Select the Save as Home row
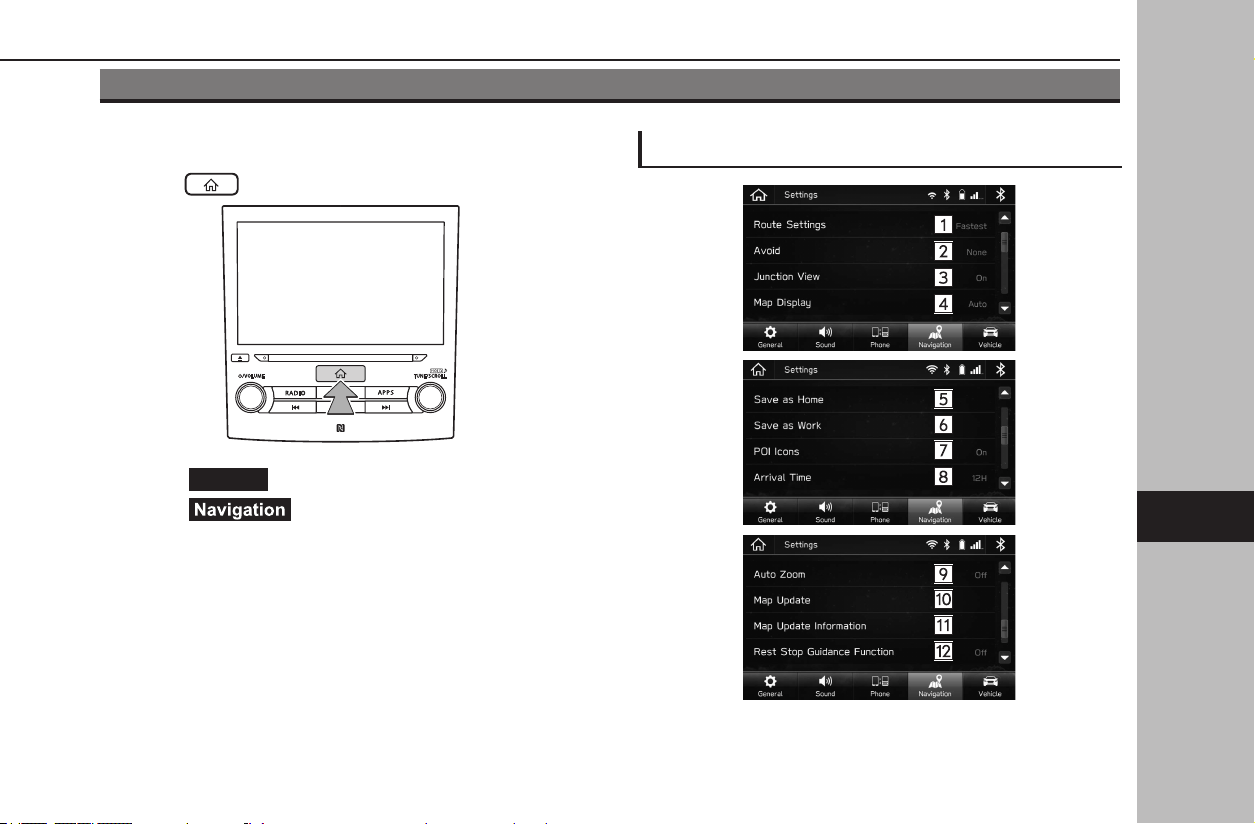Viewport: 1255px width, 824px height. pyautogui.click(x=870, y=400)
